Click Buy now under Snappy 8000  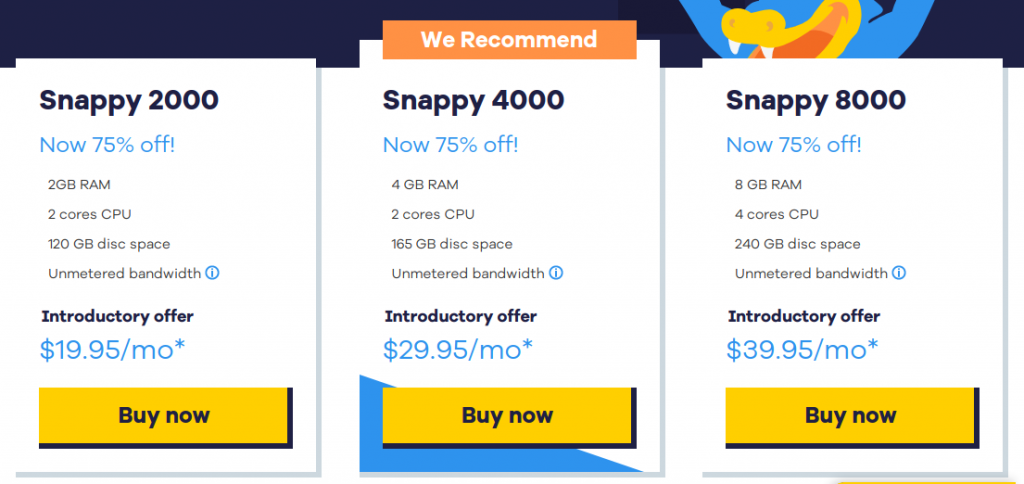850,415
